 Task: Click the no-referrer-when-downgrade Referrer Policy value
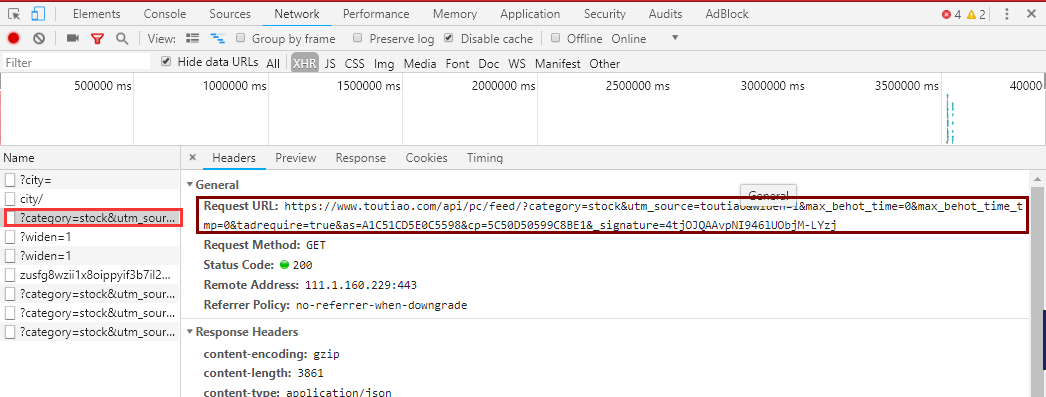[x=382, y=305]
